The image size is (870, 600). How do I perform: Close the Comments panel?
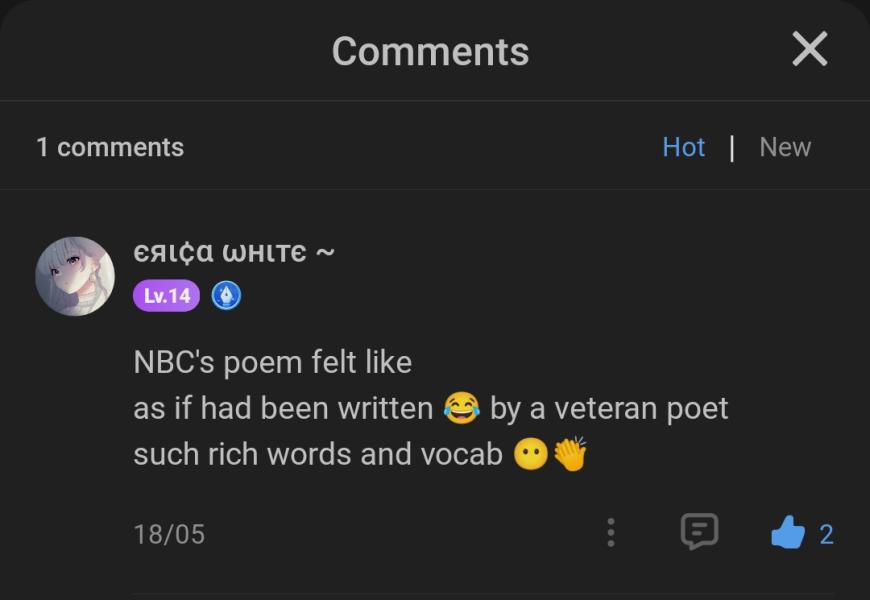tap(809, 49)
